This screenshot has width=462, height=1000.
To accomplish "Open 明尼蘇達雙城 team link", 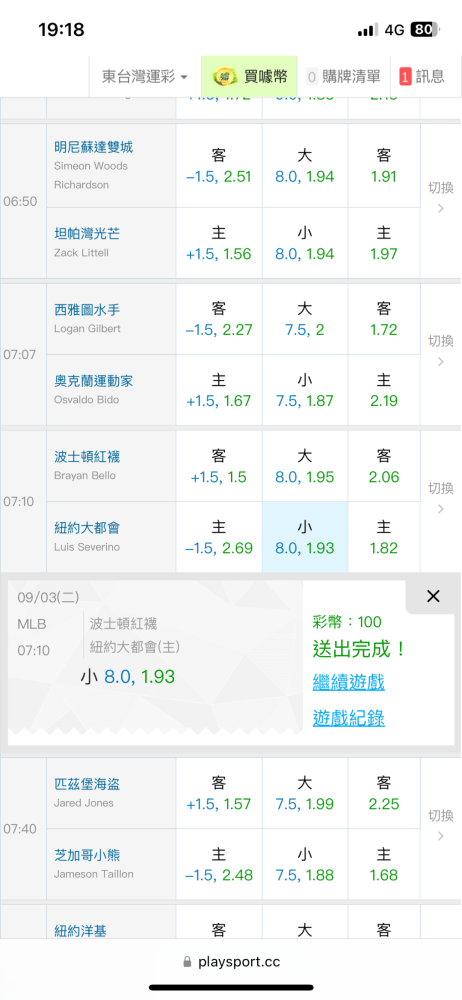I will [94, 147].
